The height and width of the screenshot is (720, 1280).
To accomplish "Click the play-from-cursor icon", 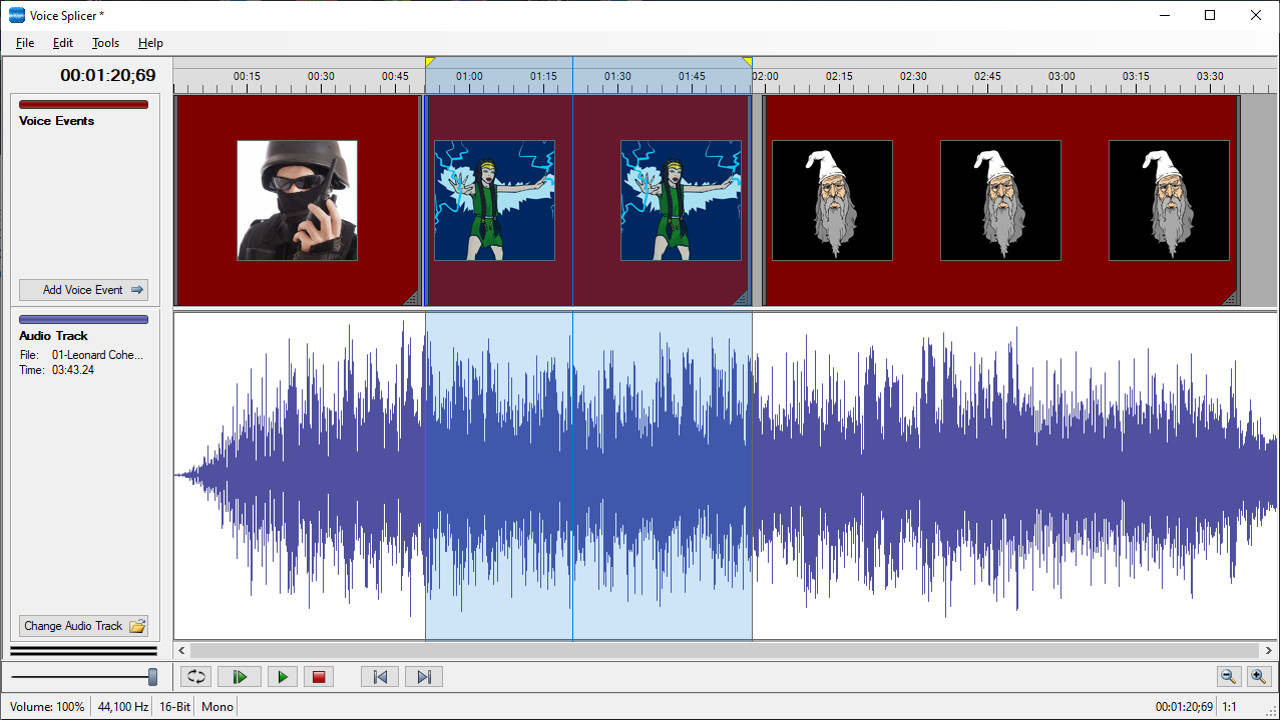I will [239, 677].
